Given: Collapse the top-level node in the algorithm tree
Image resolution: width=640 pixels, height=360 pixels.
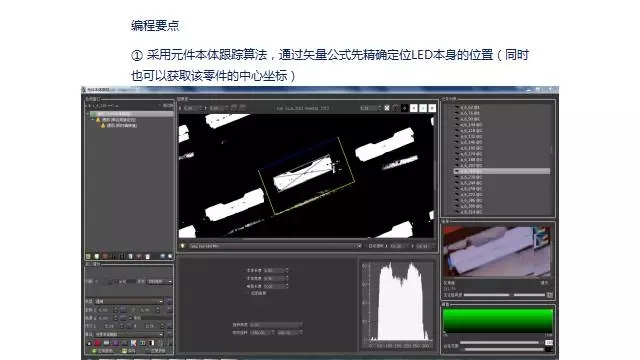Looking at the screenshot, I should tap(88, 114).
